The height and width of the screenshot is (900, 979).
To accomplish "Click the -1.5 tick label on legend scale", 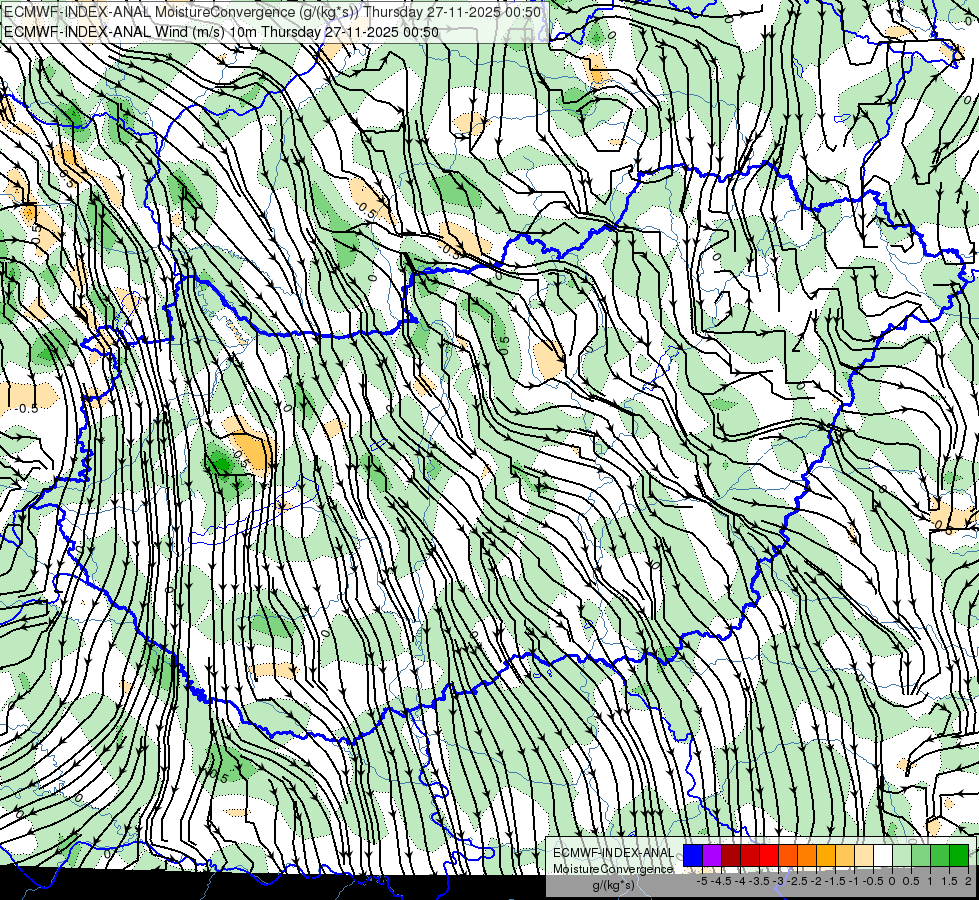I will tap(835, 881).
